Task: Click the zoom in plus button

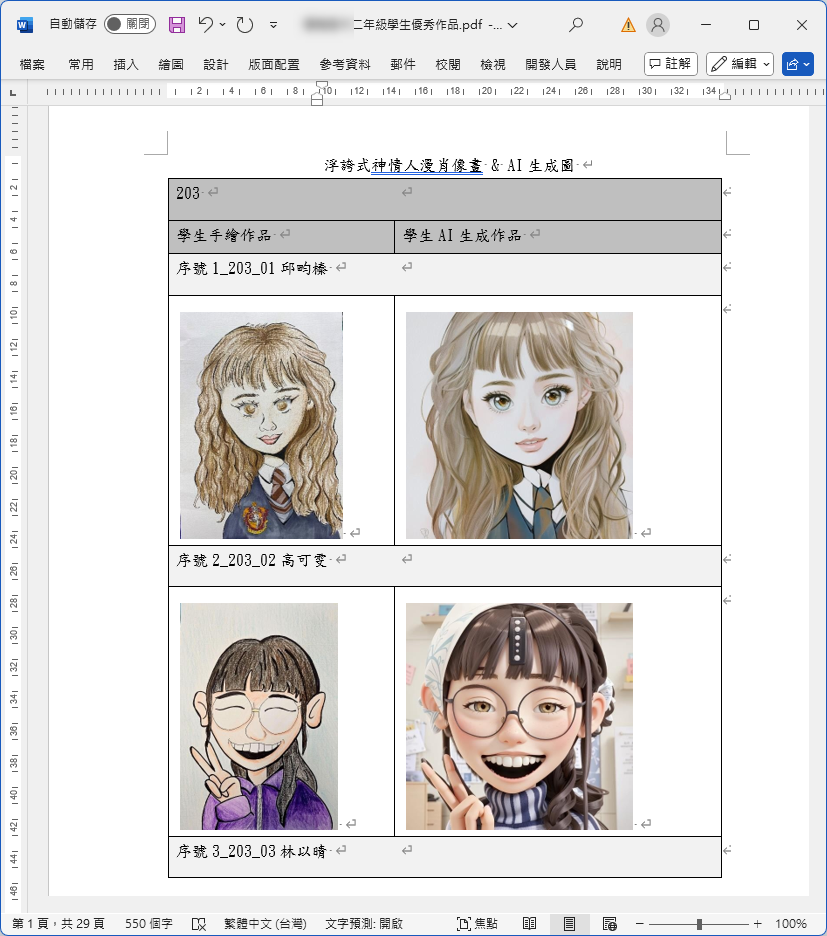Action: tap(758, 923)
